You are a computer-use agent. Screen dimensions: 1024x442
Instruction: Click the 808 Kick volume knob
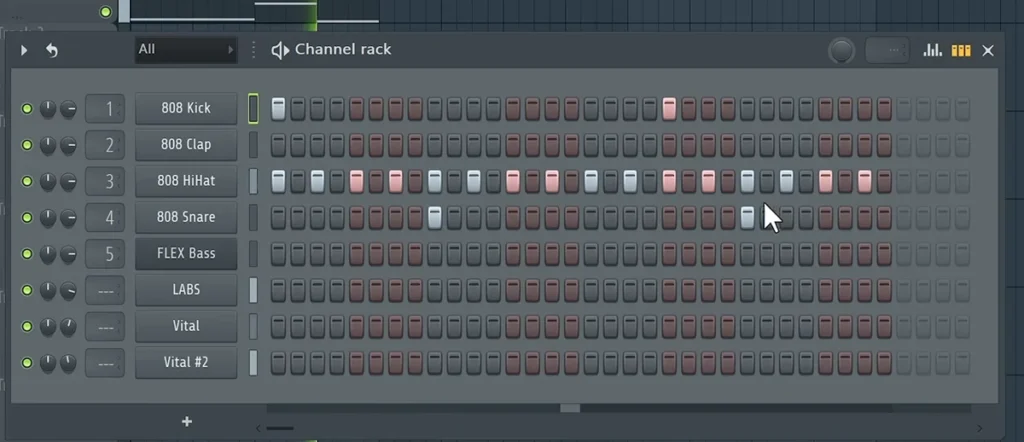(x=69, y=109)
